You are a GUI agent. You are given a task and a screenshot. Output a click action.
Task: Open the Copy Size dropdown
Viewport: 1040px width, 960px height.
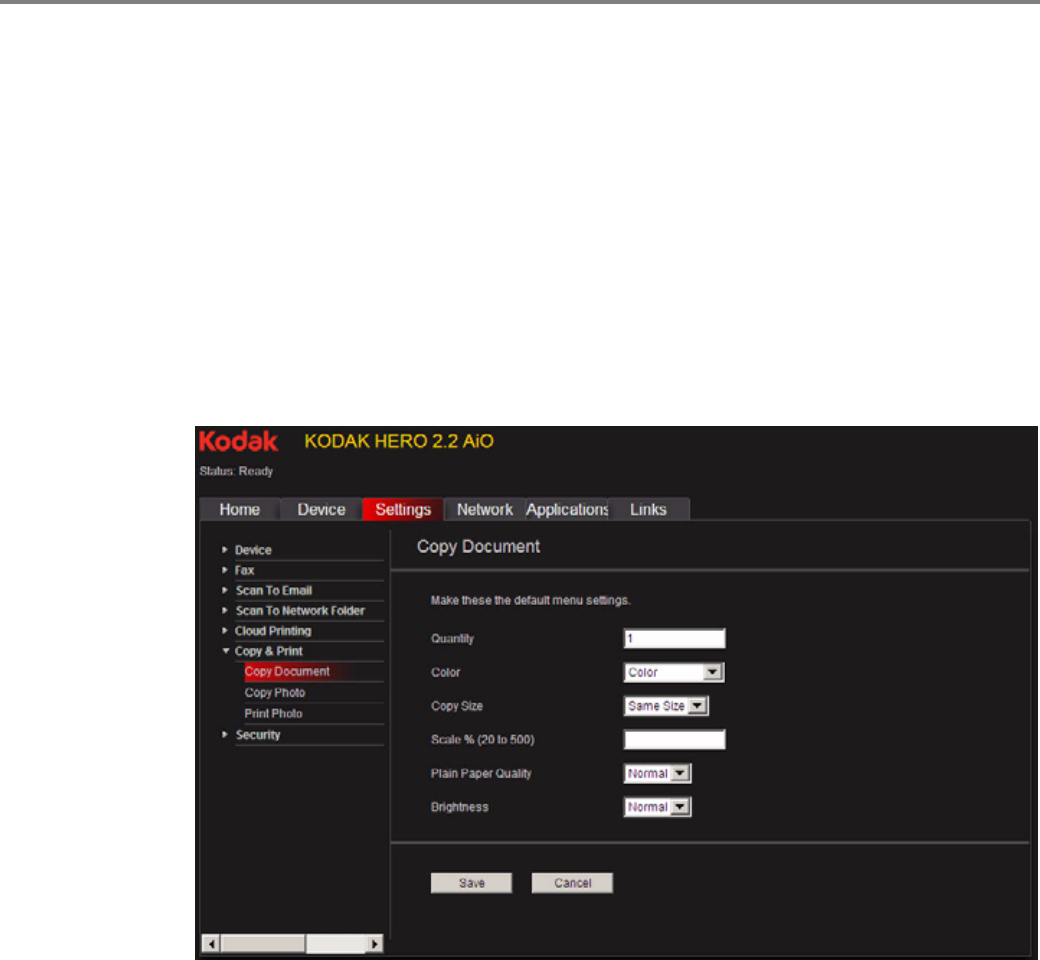[666, 706]
